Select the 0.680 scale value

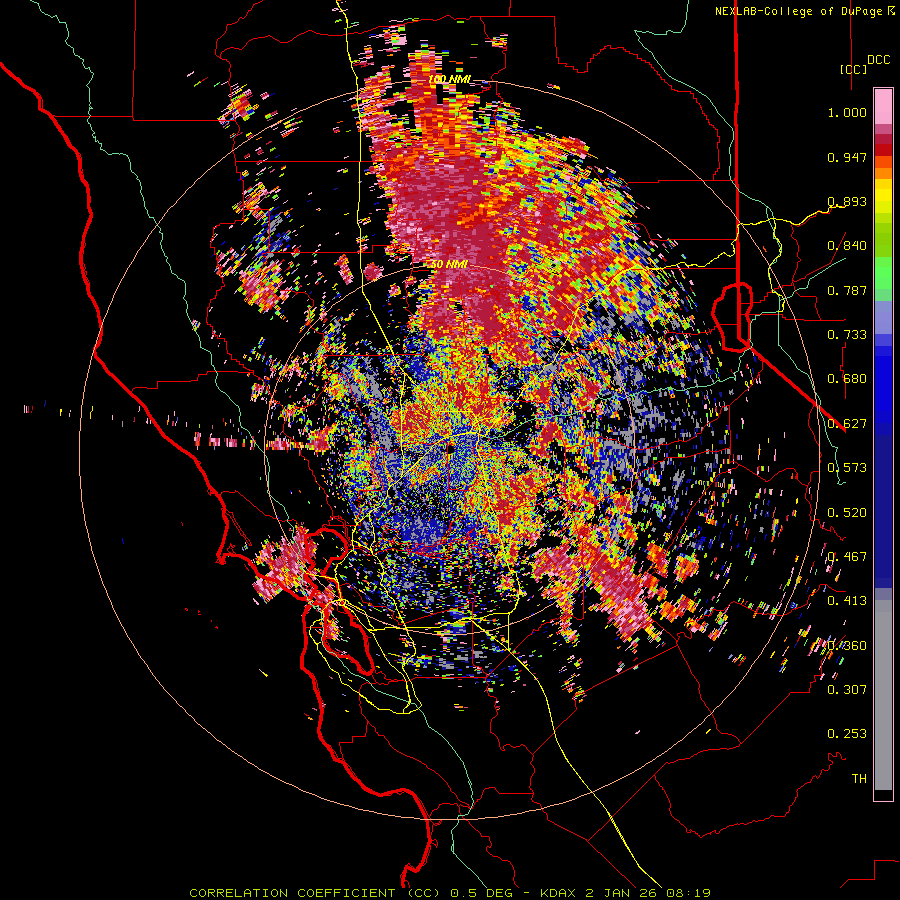click(x=847, y=379)
